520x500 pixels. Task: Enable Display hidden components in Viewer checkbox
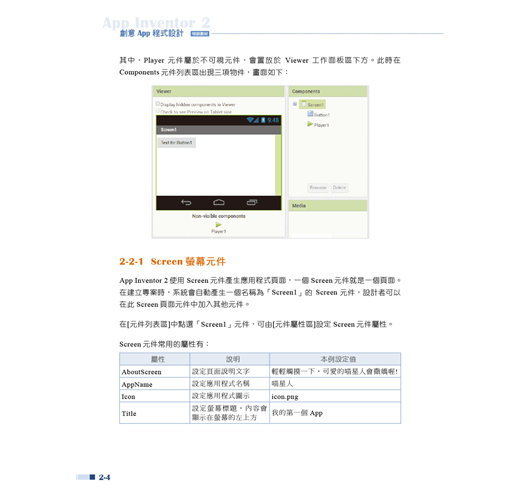158,104
